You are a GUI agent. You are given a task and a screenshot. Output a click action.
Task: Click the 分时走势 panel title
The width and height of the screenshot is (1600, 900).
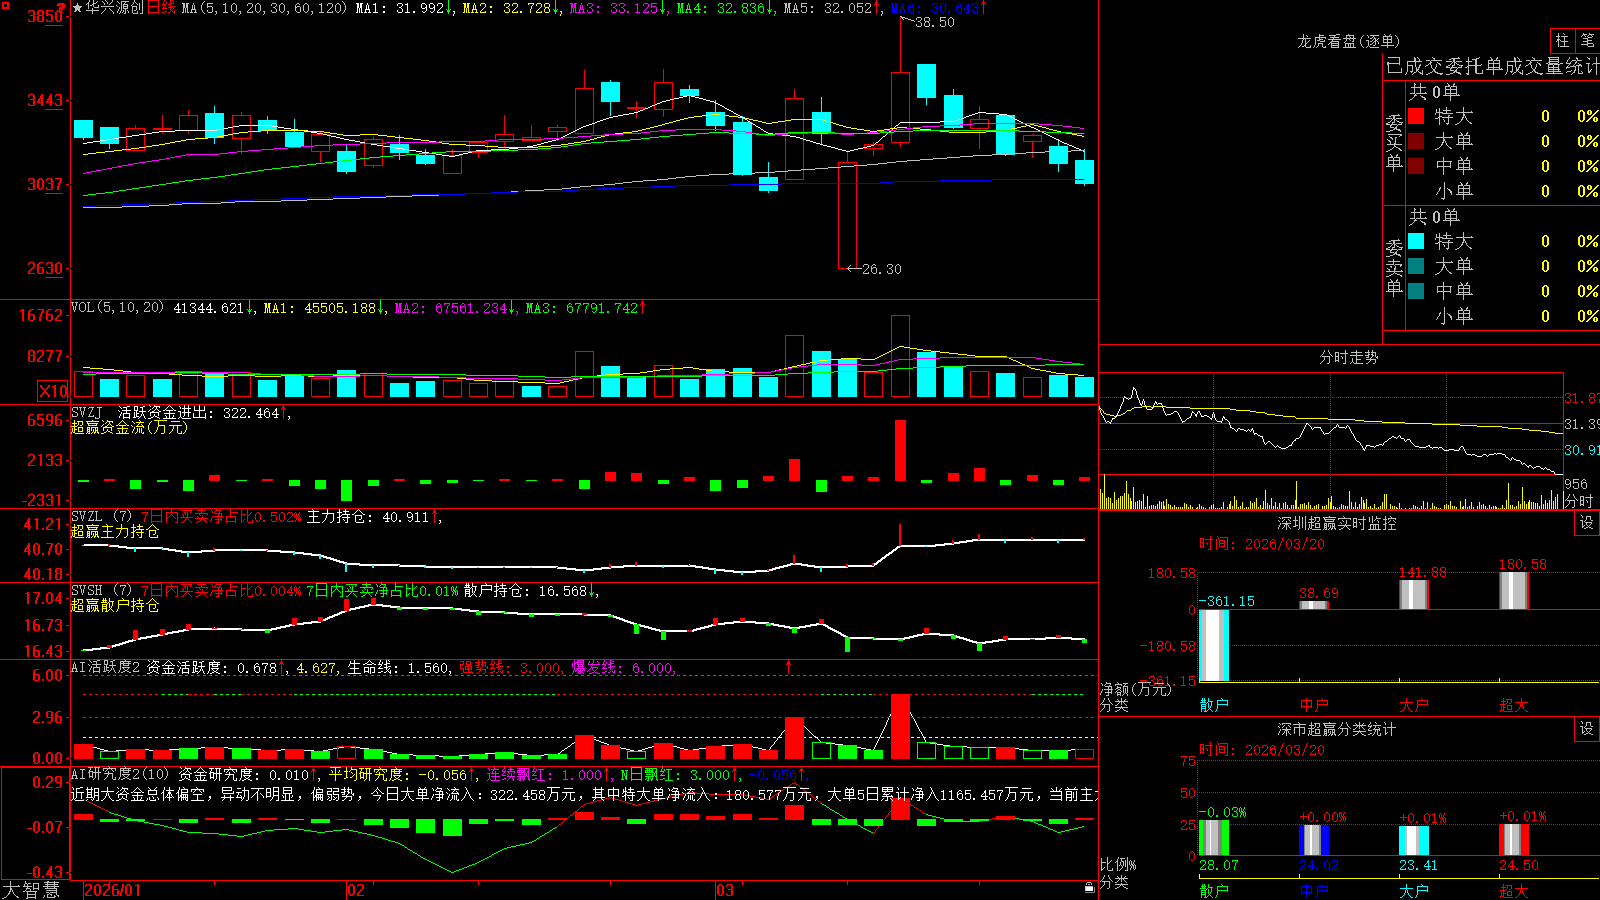pyautogui.click(x=1348, y=357)
